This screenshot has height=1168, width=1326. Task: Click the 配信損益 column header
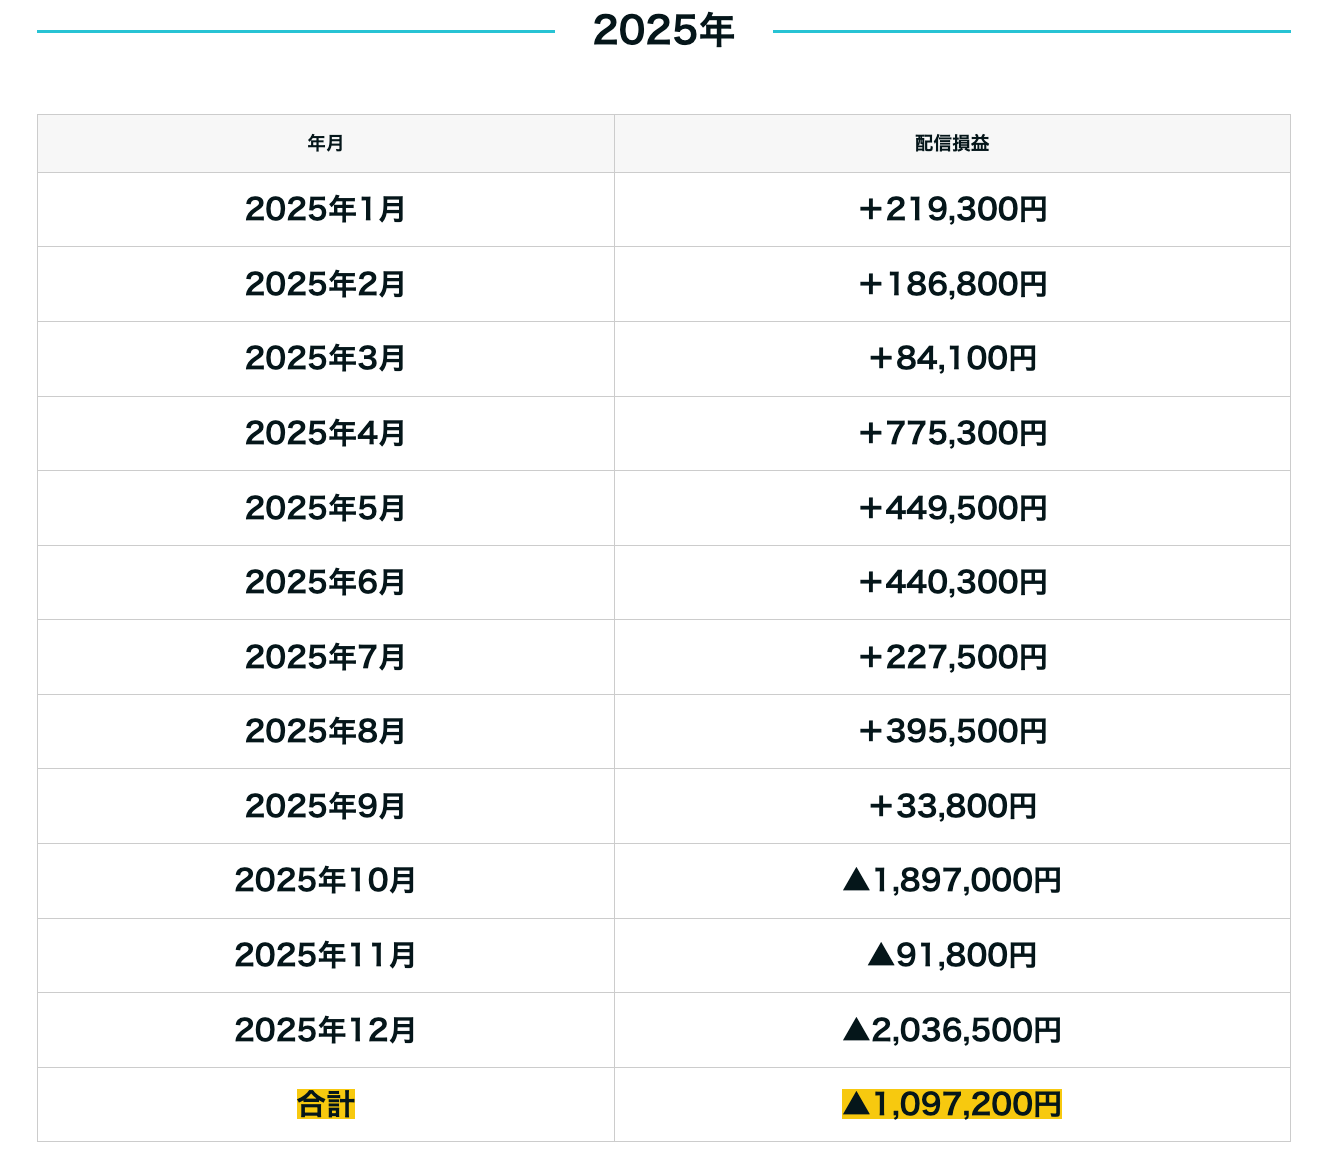[x=952, y=144]
